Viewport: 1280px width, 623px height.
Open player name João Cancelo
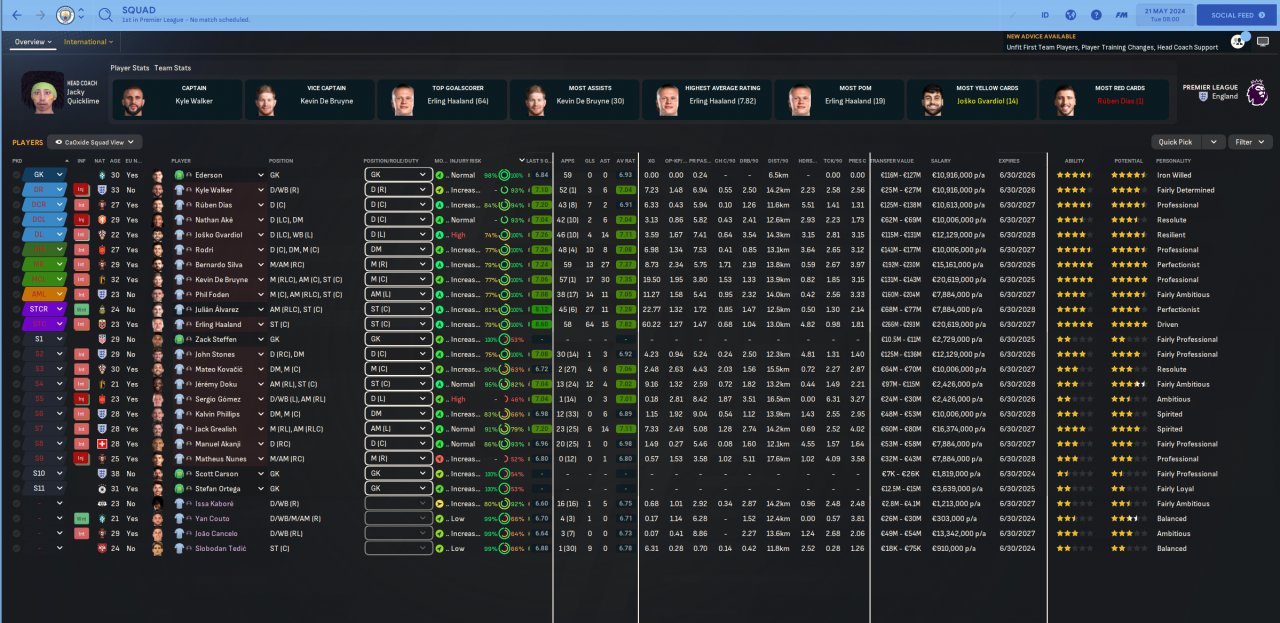(215, 534)
